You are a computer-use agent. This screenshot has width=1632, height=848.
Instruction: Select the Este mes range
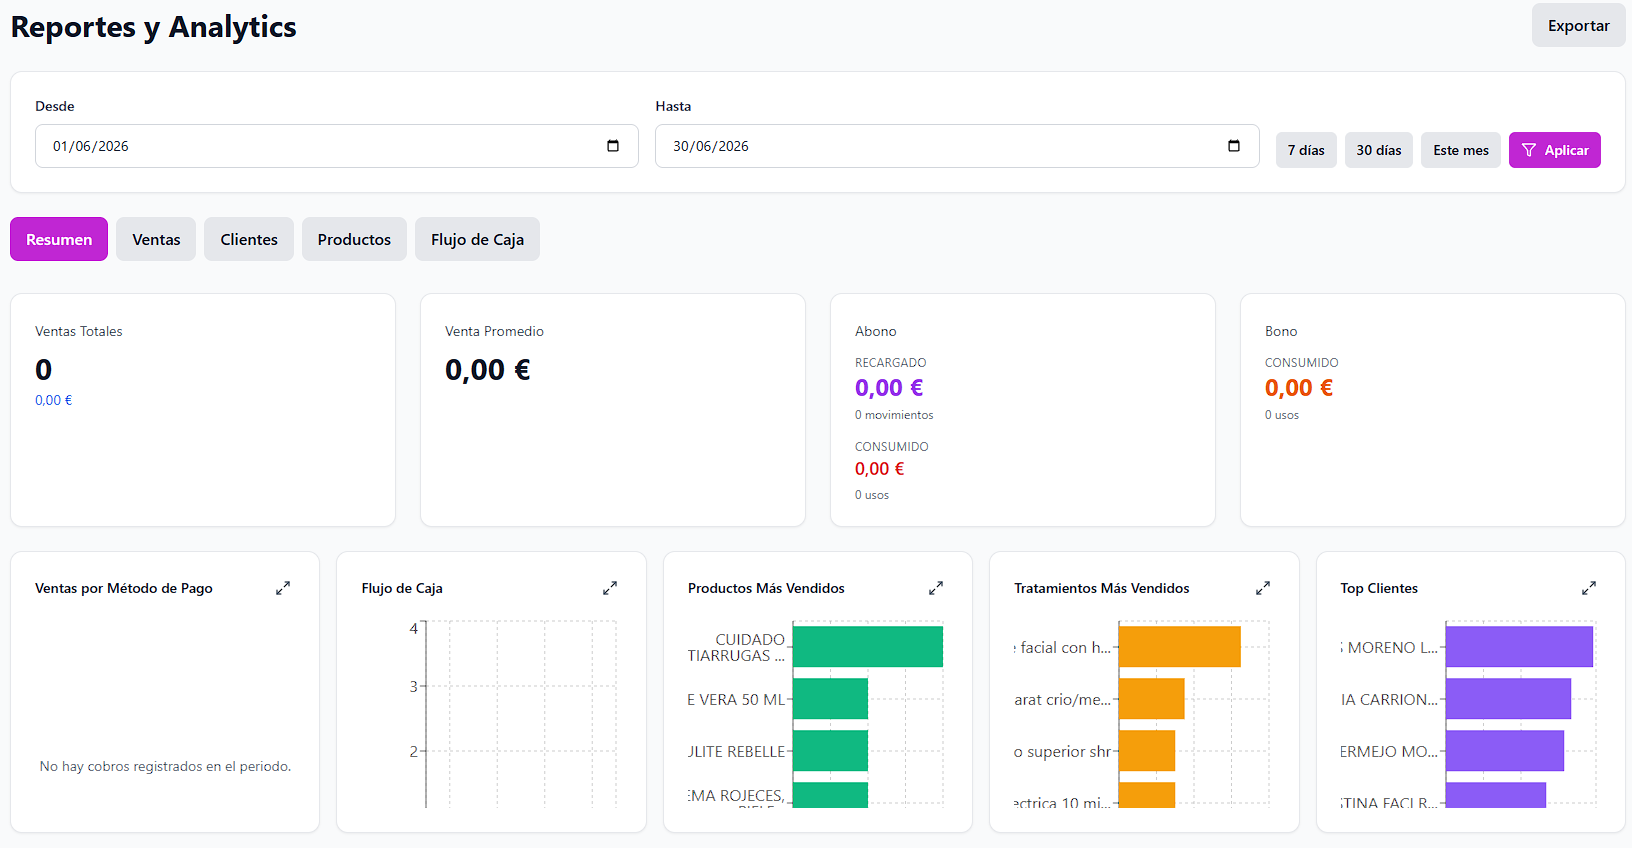pyautogui.click(x=1461, y=150)
